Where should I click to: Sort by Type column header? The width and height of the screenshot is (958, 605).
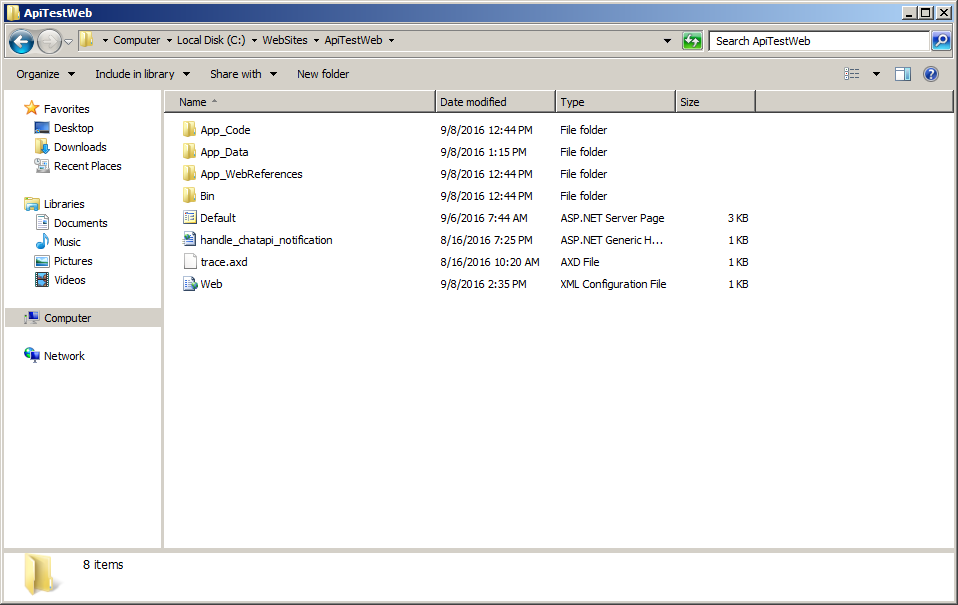(615, 102)
